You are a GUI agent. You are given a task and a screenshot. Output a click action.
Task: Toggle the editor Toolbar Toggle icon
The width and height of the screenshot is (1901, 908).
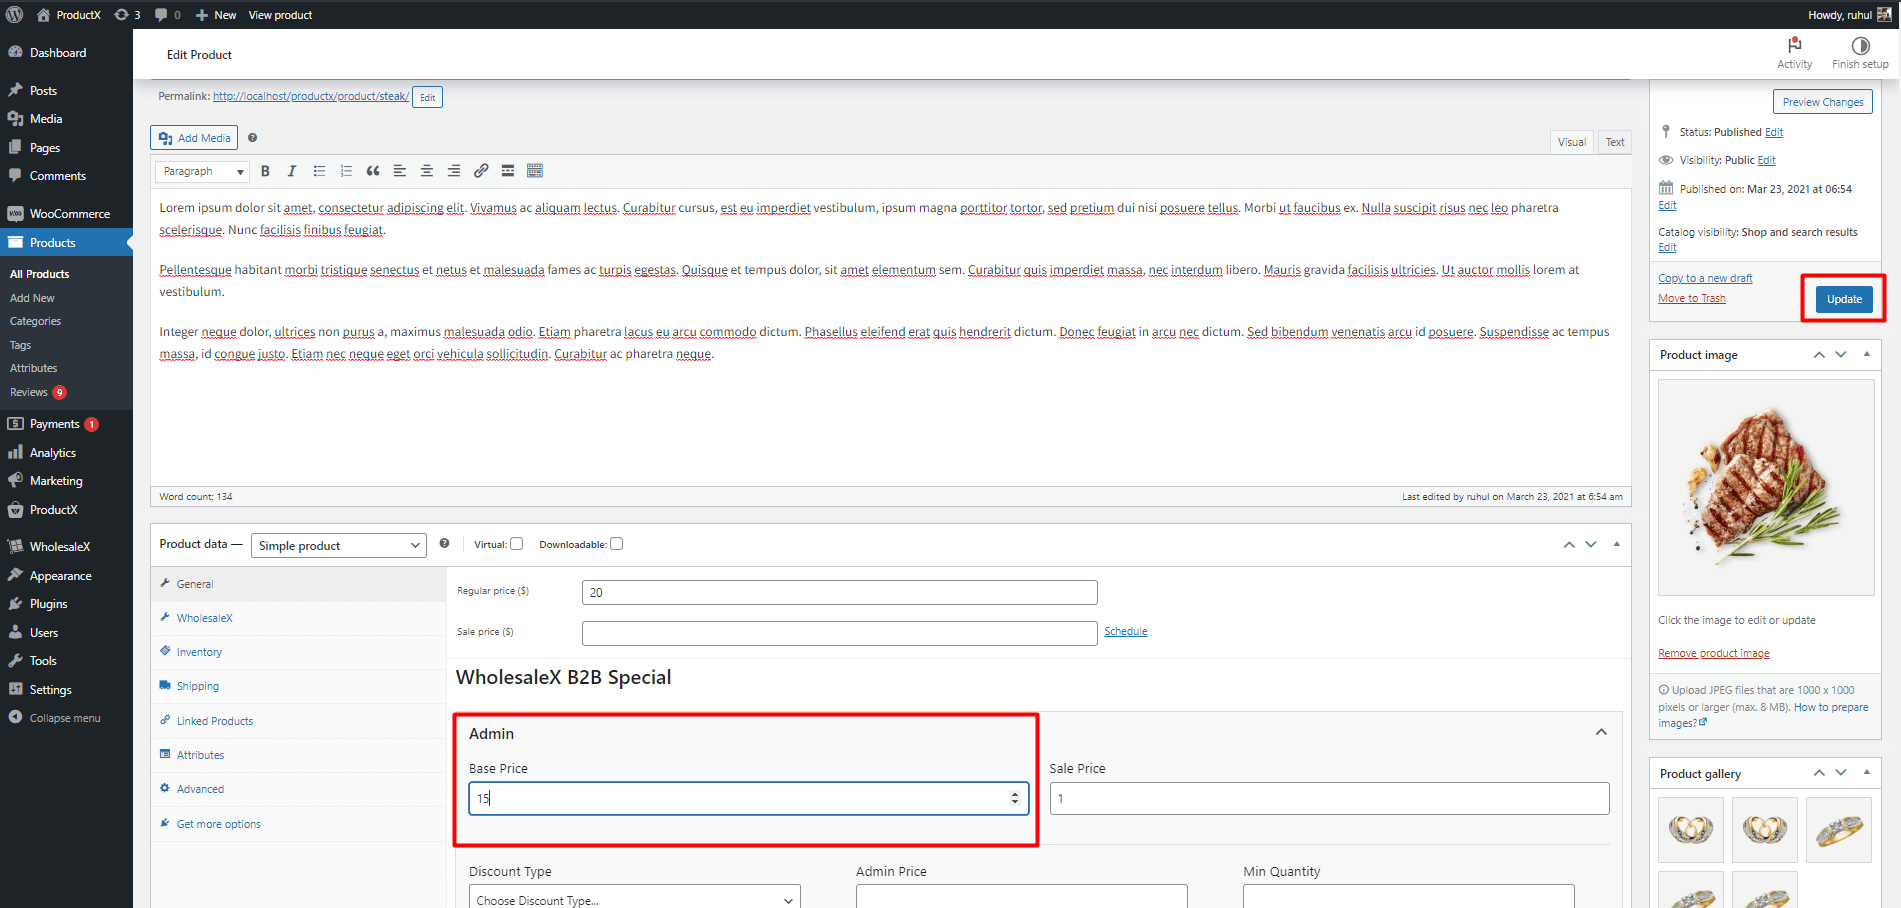tap(535, 171)
